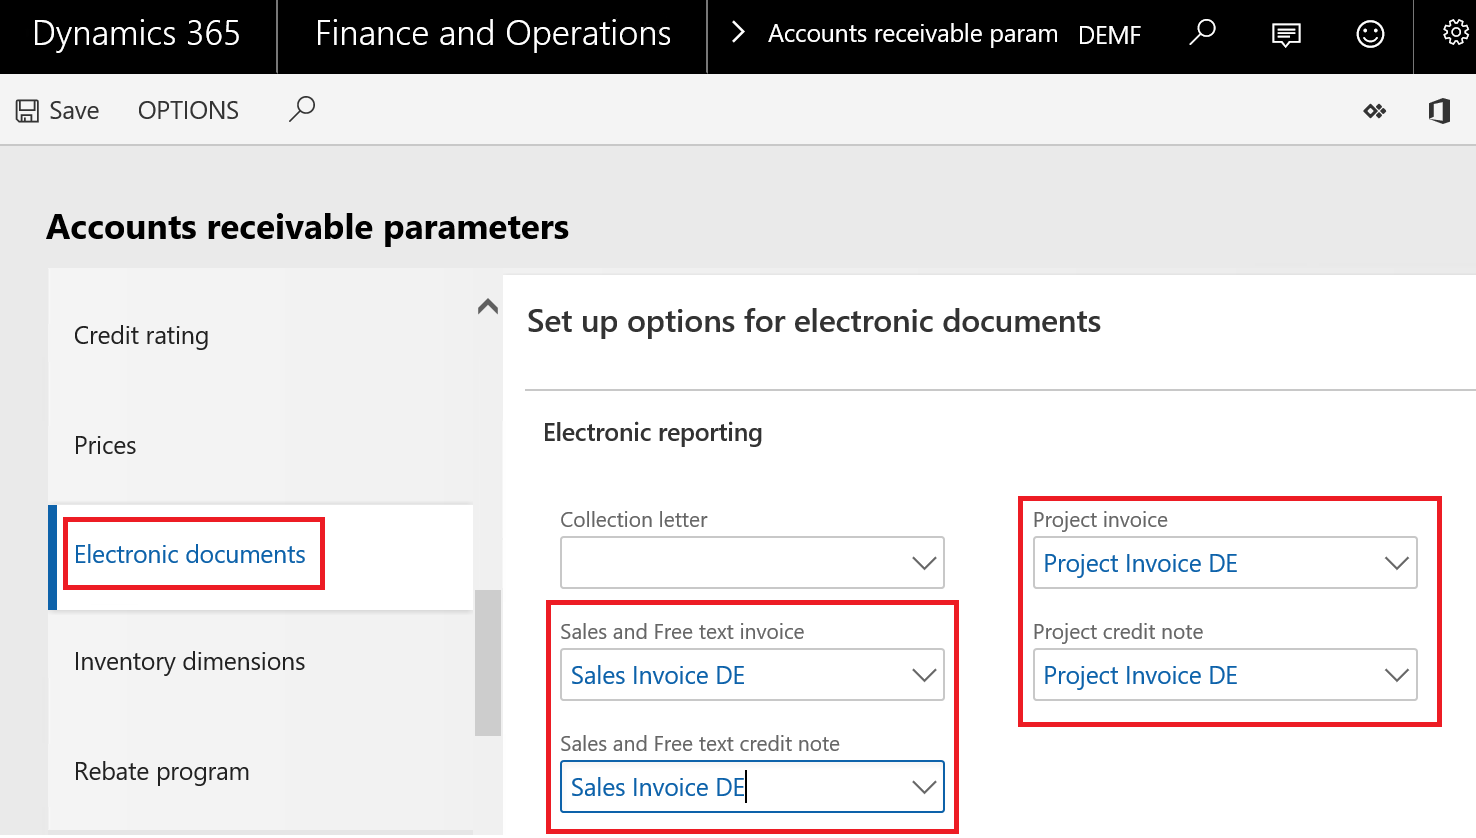Open the OPTIONS menu
This screenshot has width=1476, height=838.
[x=188, y=110]
